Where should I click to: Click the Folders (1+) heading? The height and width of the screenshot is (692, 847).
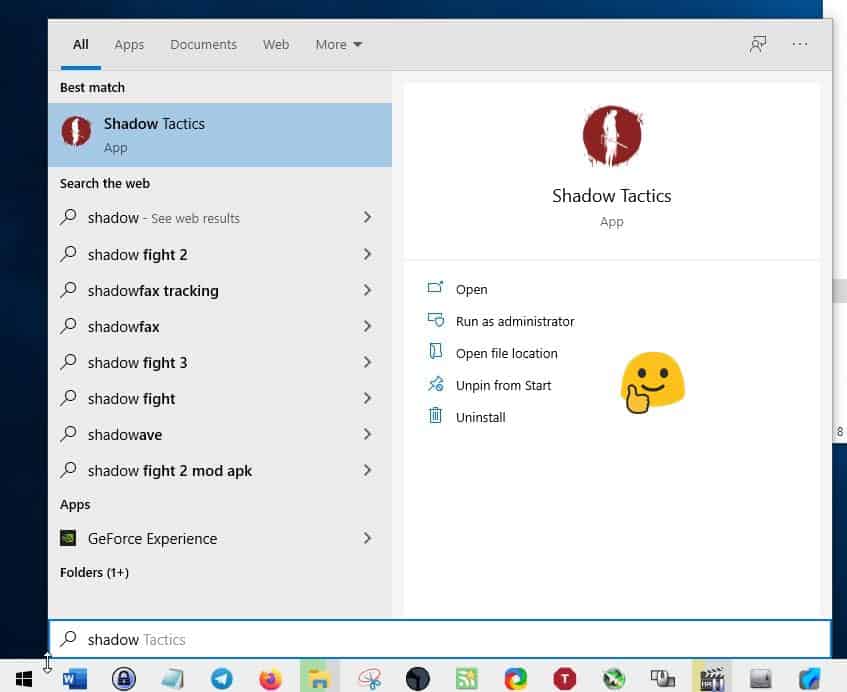pos(94,572)
